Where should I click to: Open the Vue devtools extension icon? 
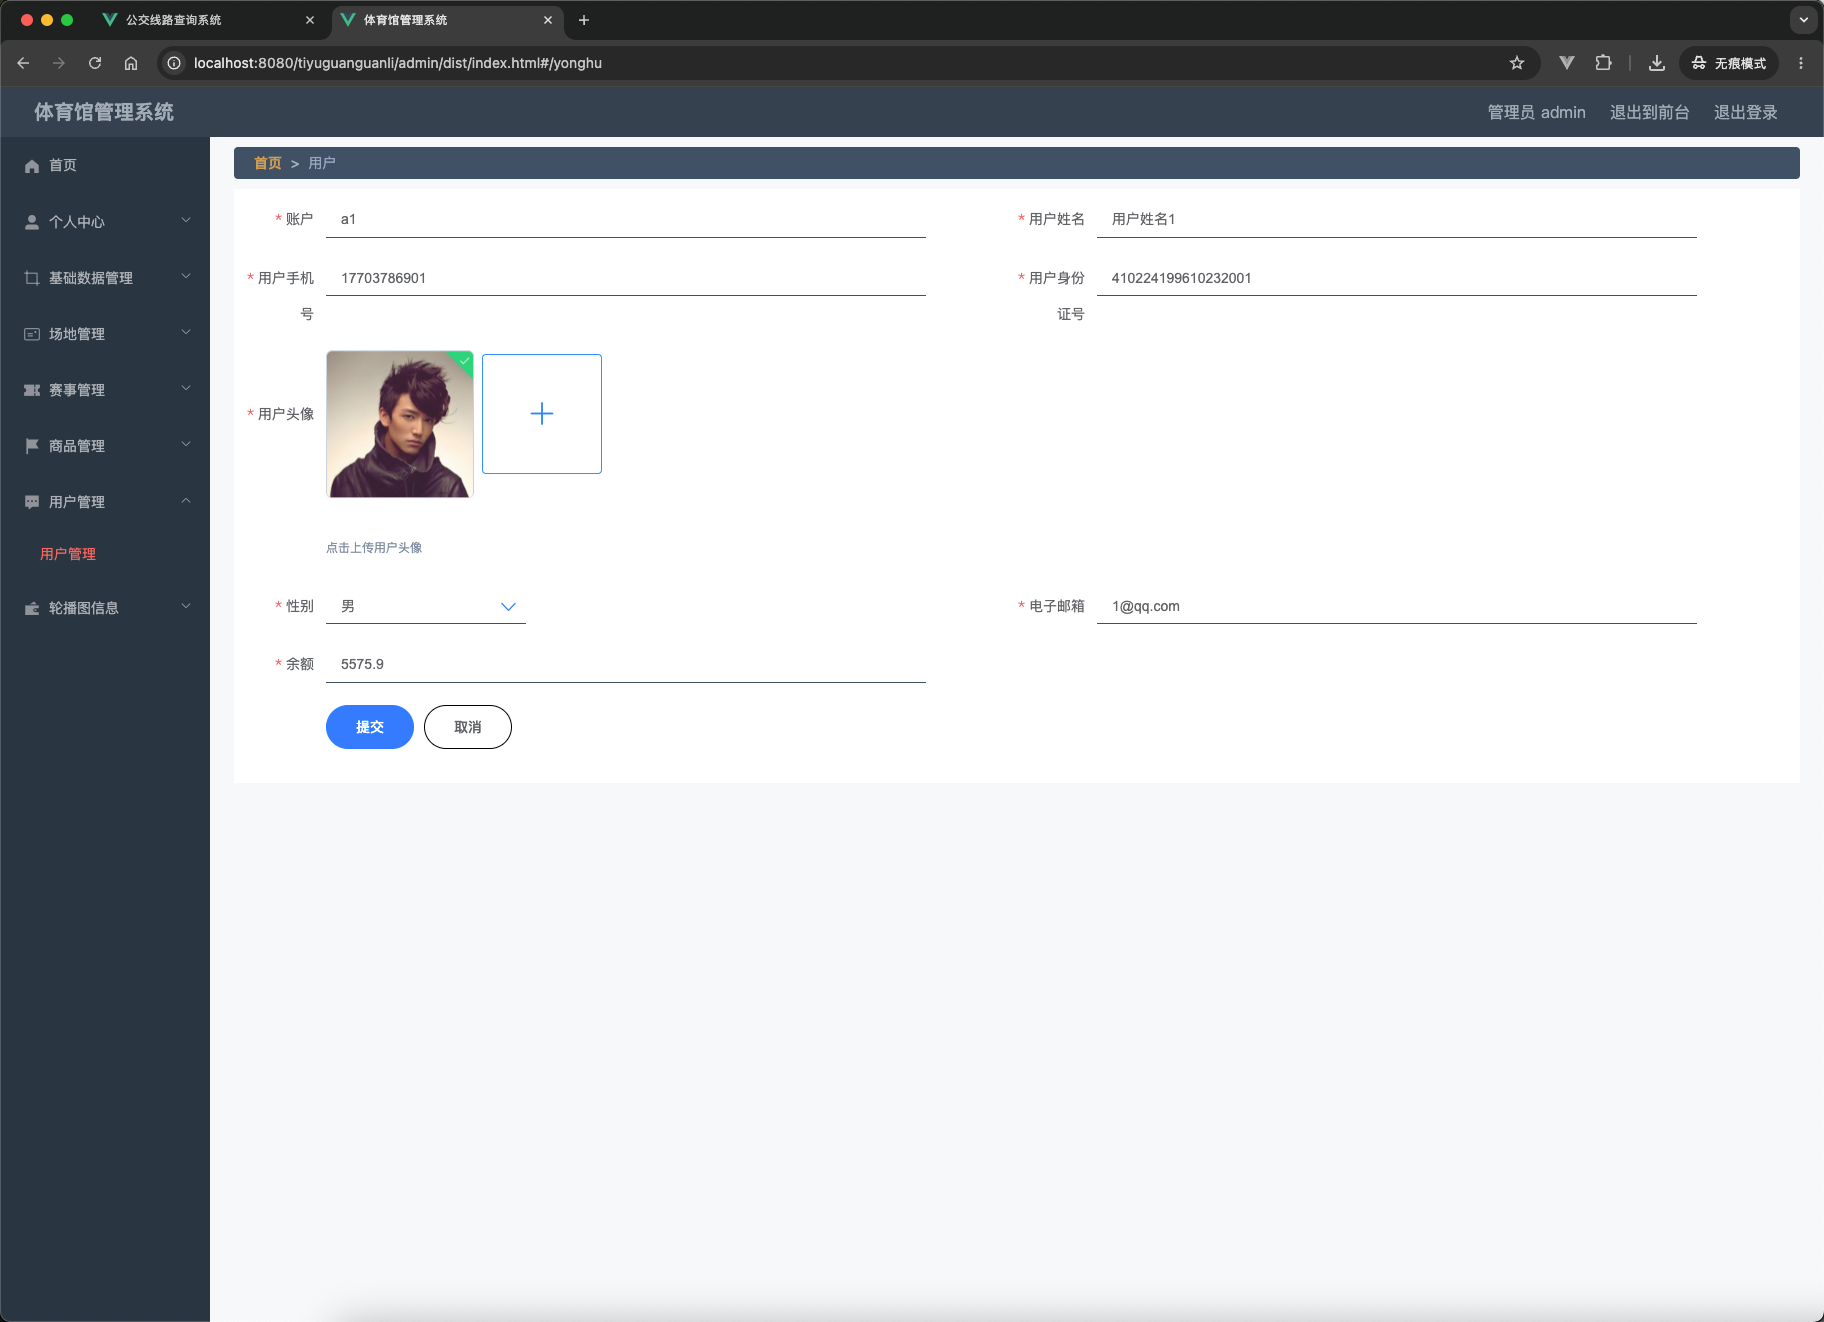1567,63
